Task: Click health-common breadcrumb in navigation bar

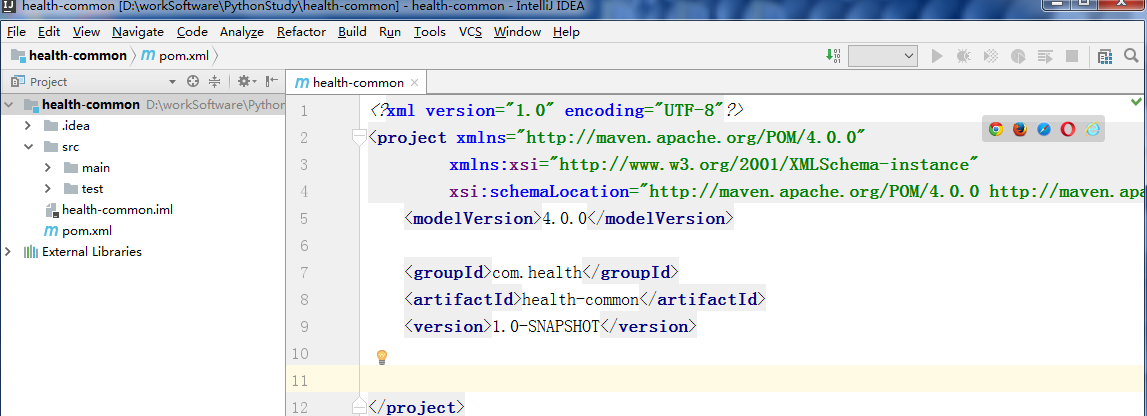Action: pos(69,56)
